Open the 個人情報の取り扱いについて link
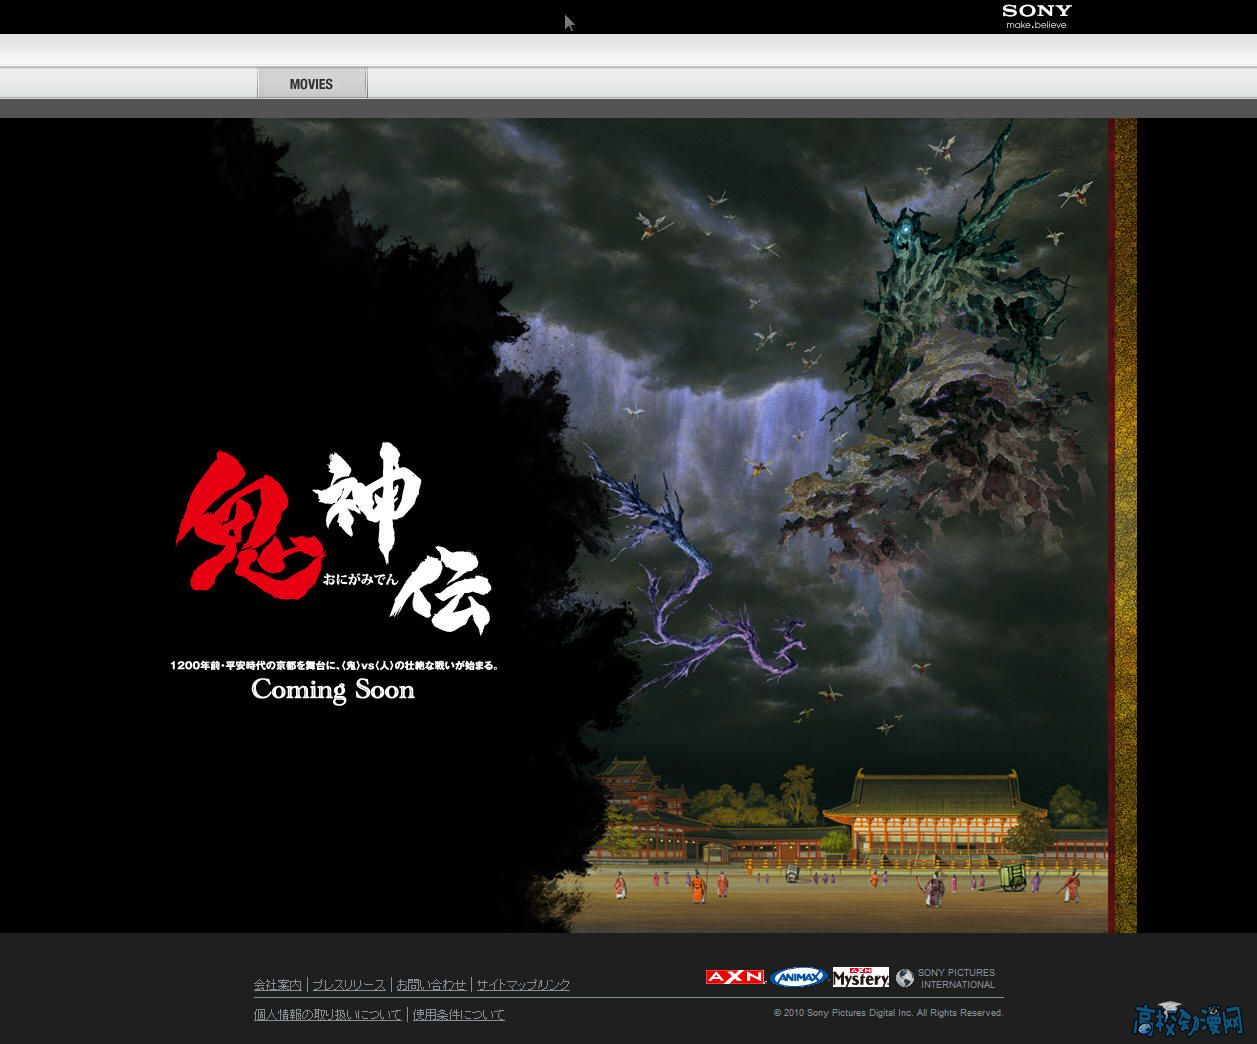The width and height of the screenshot is (1257, 1044). 328,1015
